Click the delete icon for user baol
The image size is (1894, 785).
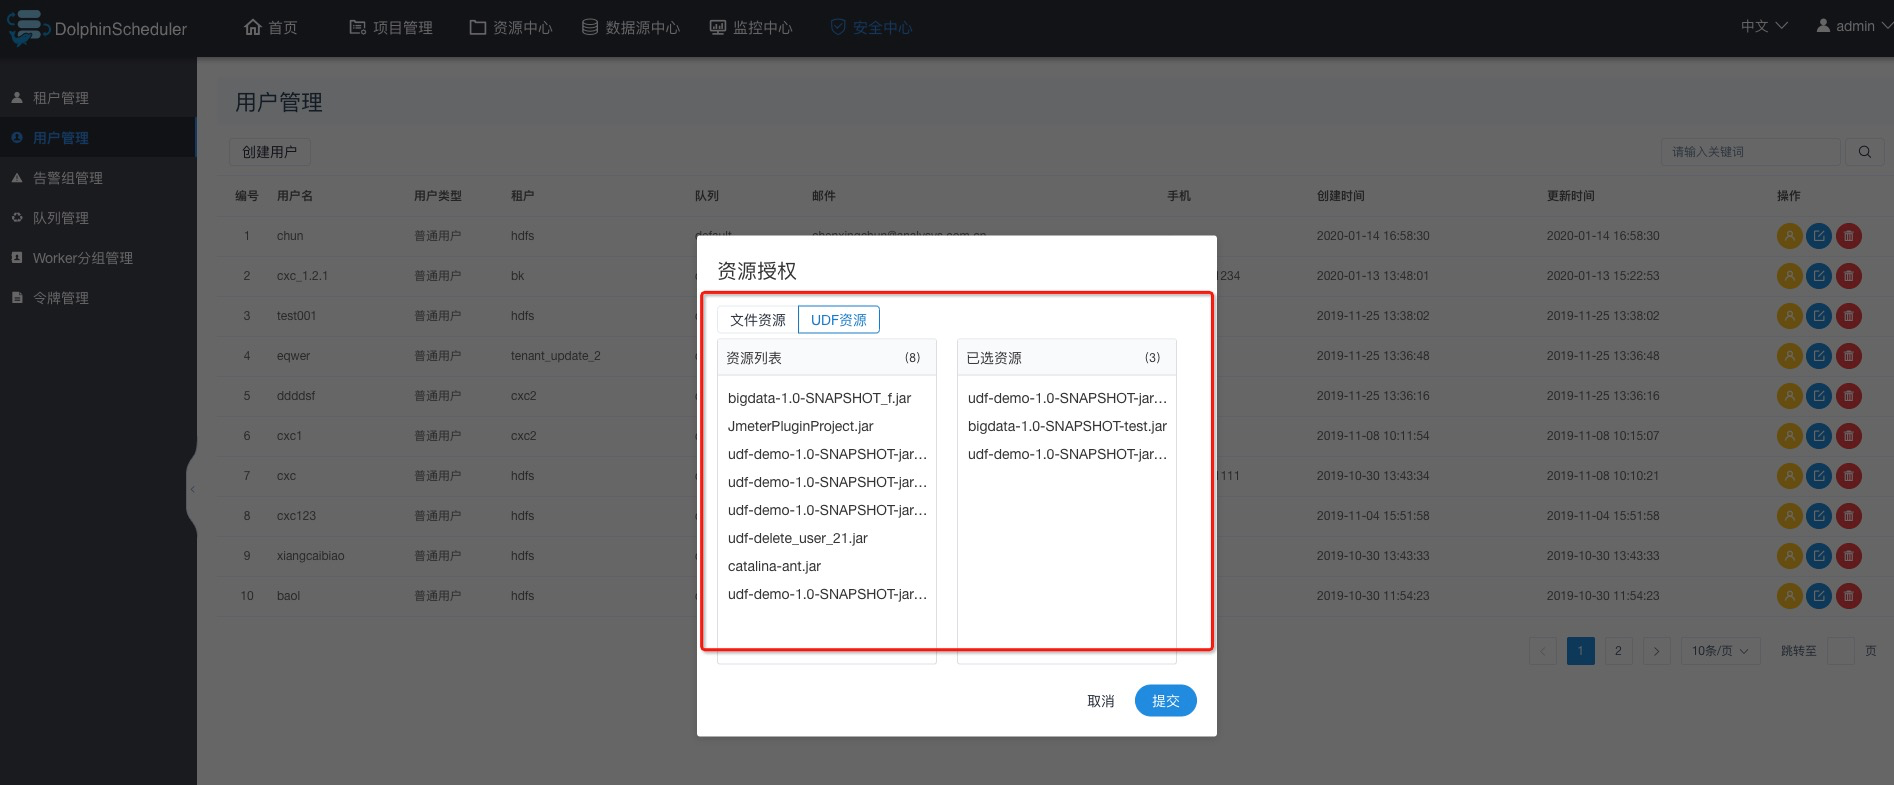[1849, 596]
